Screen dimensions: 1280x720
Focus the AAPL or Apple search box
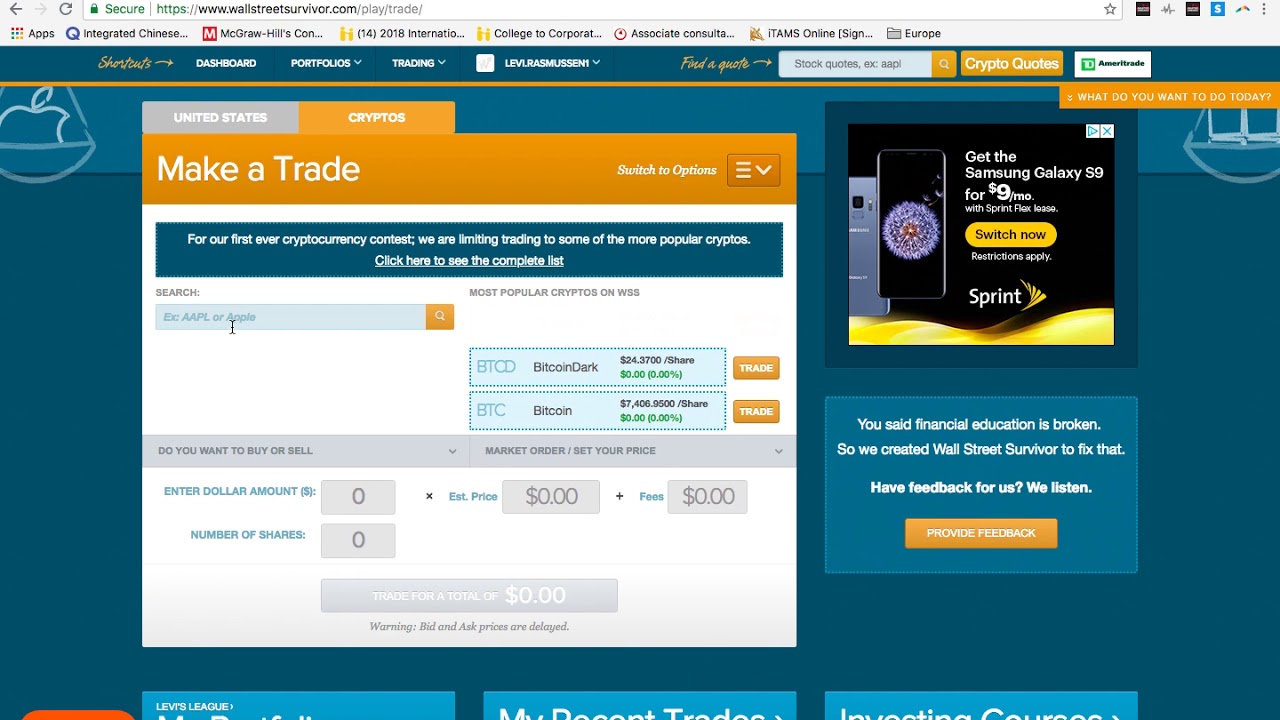point(290,317)
